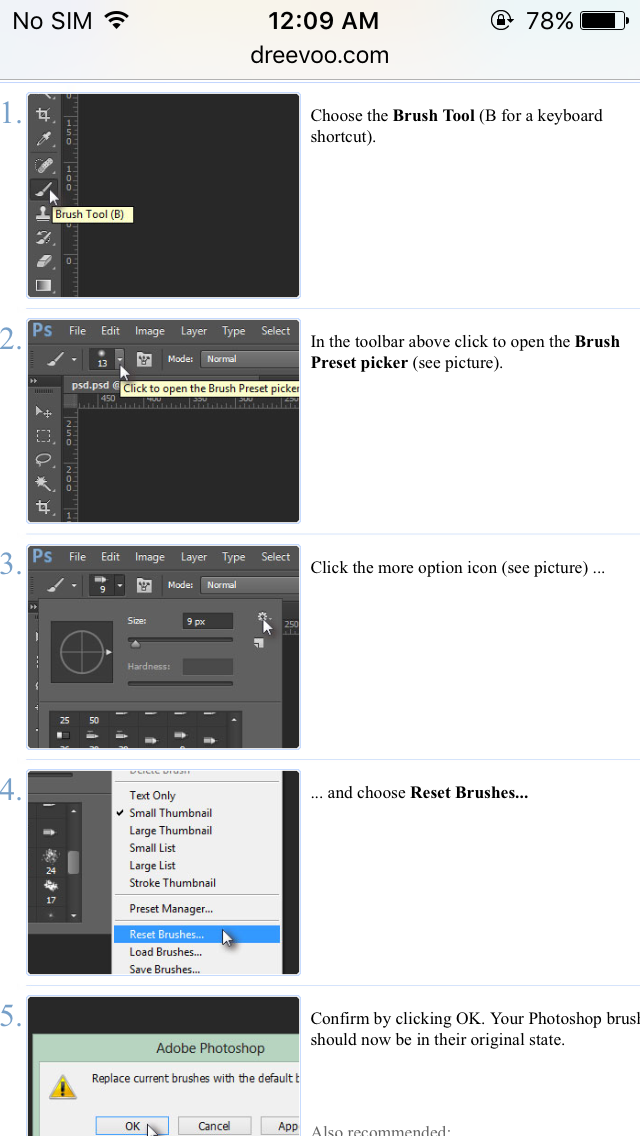The image size is (640, 1136).
Task: Toggle the brush panel icon in step 2
Action: coord(144,359)
